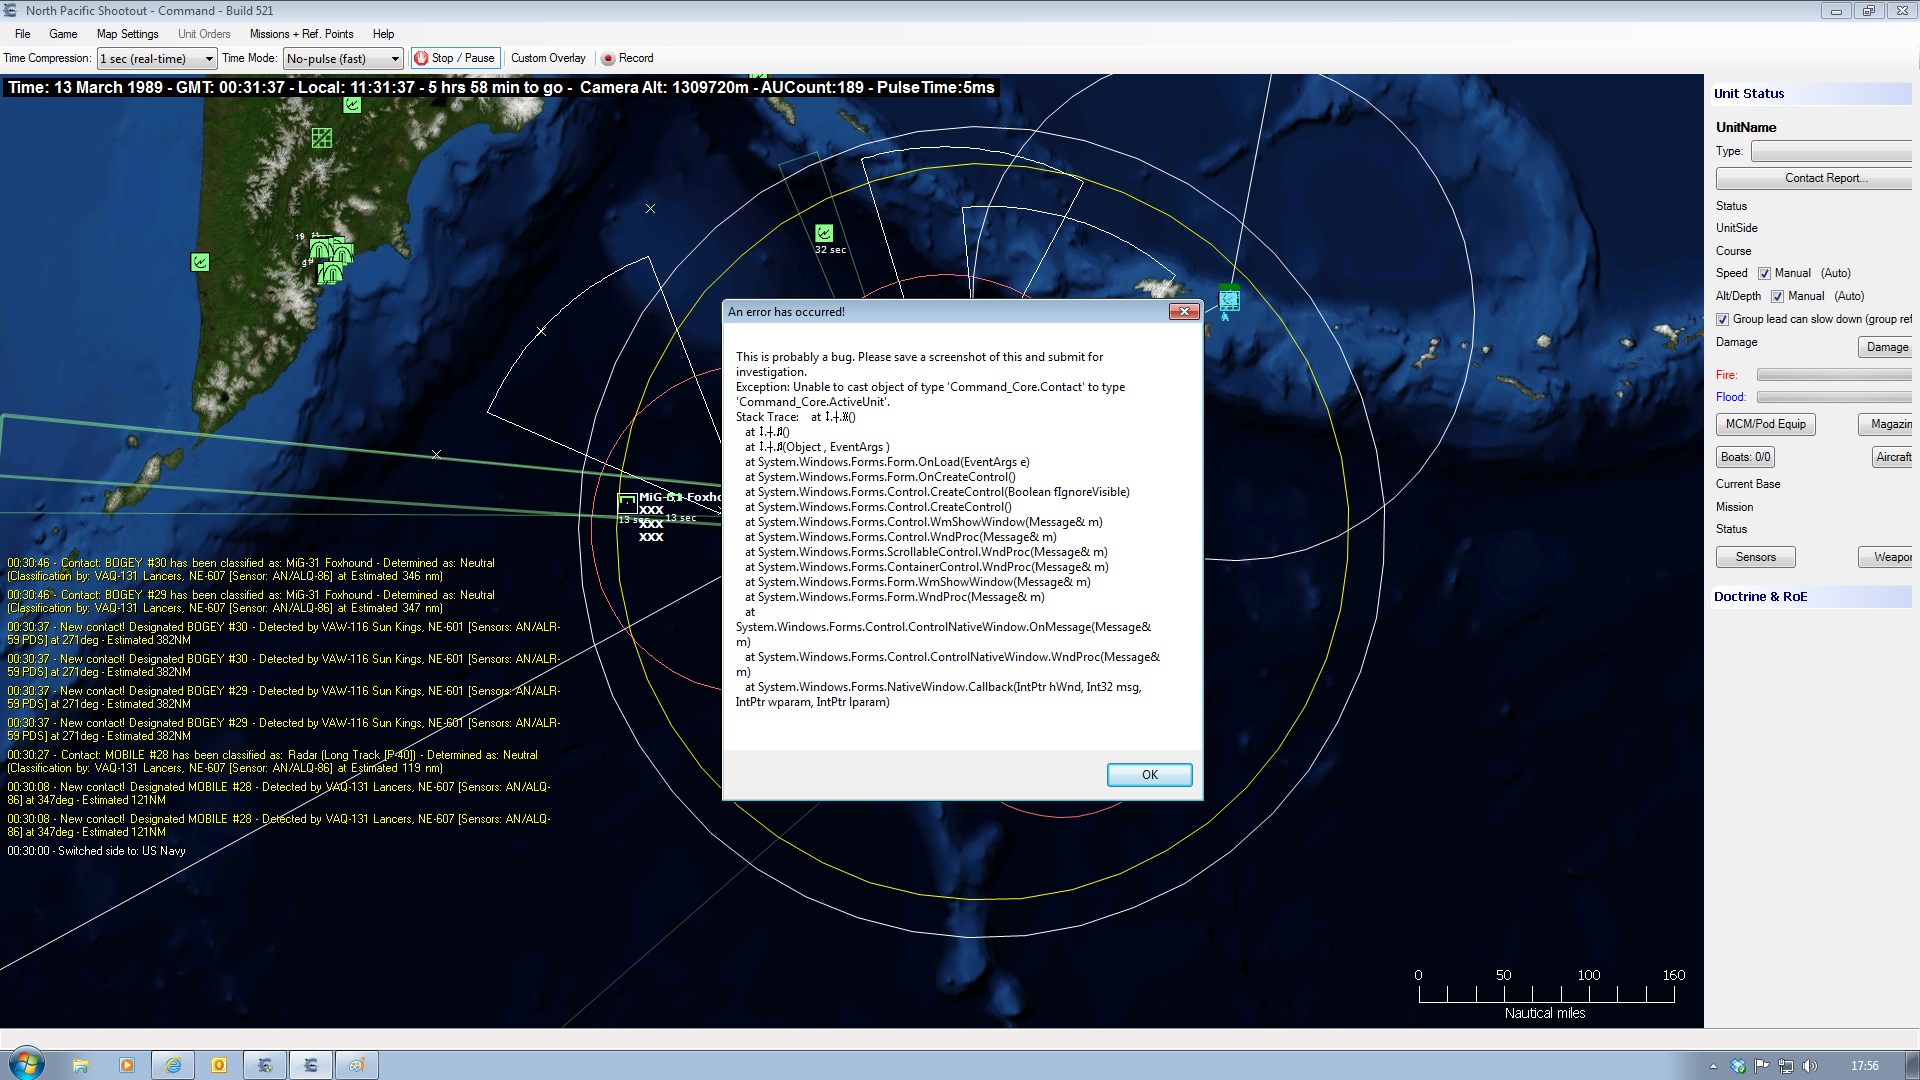Click the Stop / Pause simulation icon
The width and height of the screenshot is (1920, 1080).
tap(421, 58)
